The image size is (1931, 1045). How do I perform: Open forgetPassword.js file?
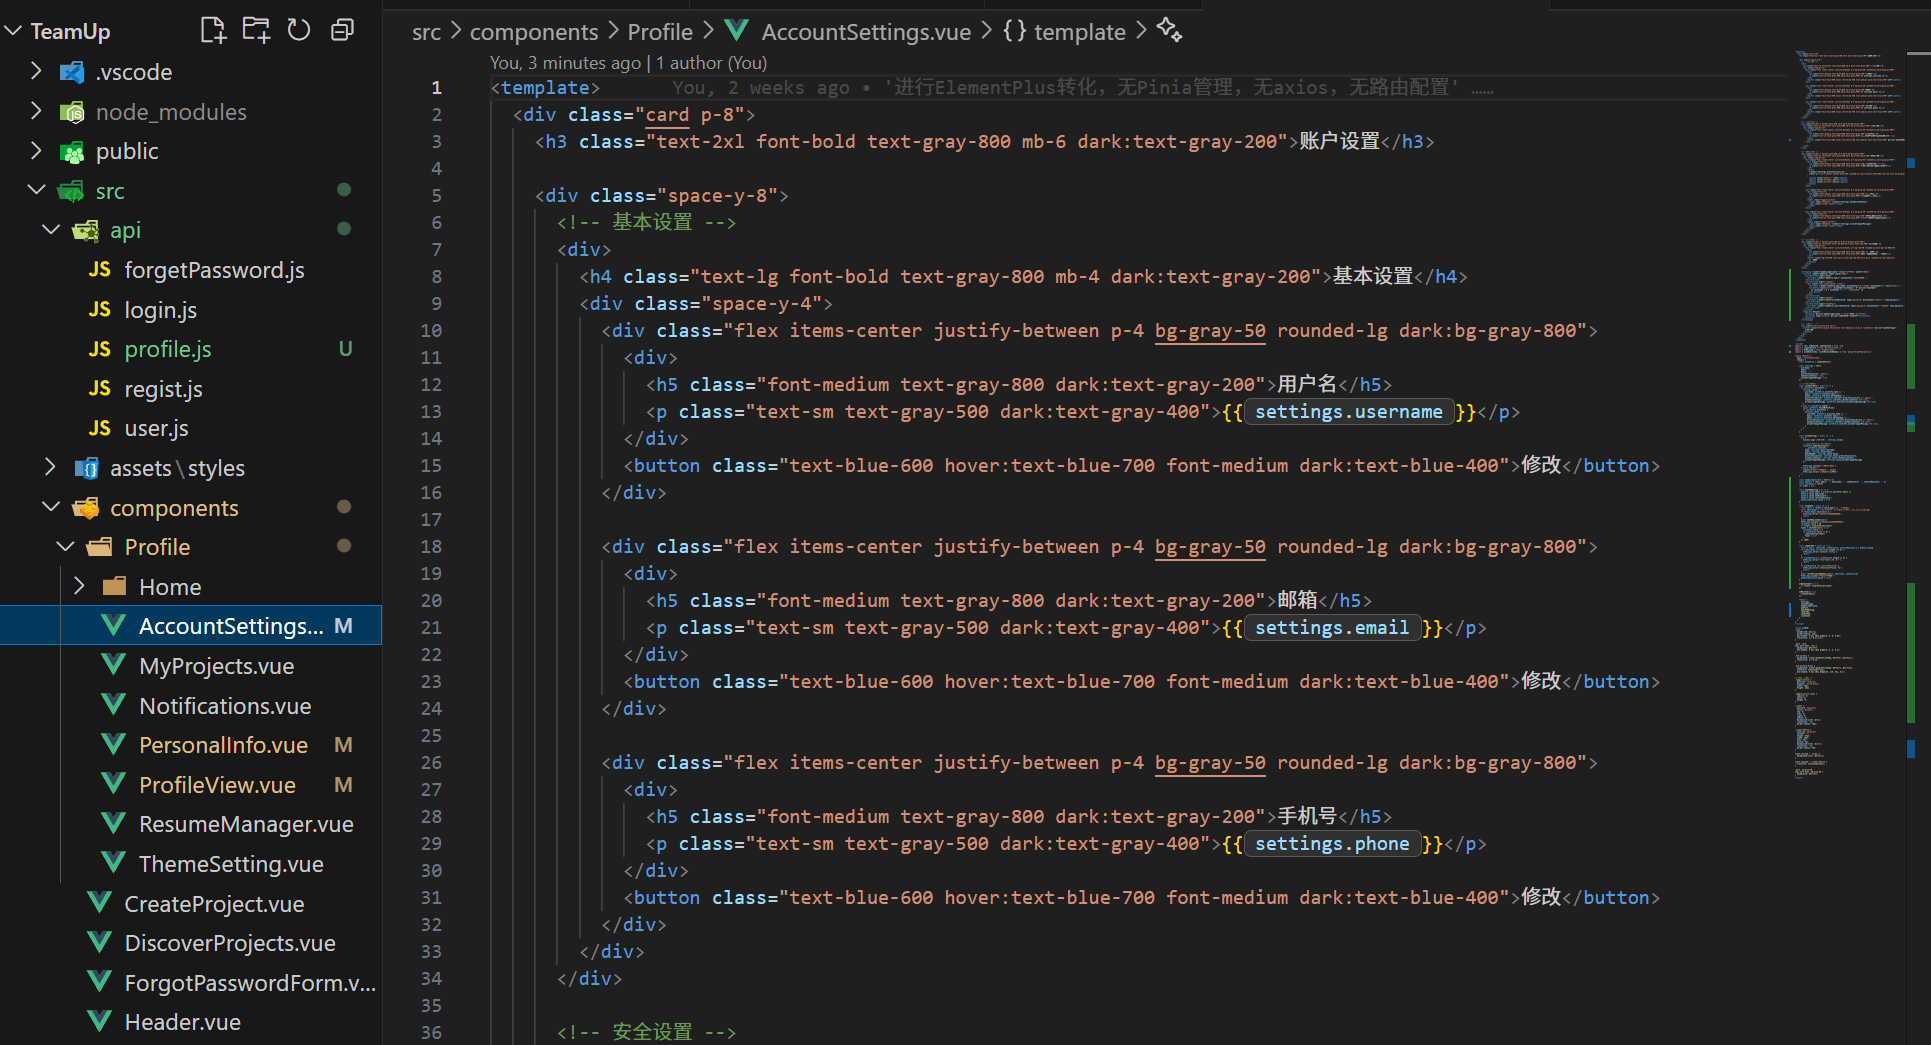point(214,270)
